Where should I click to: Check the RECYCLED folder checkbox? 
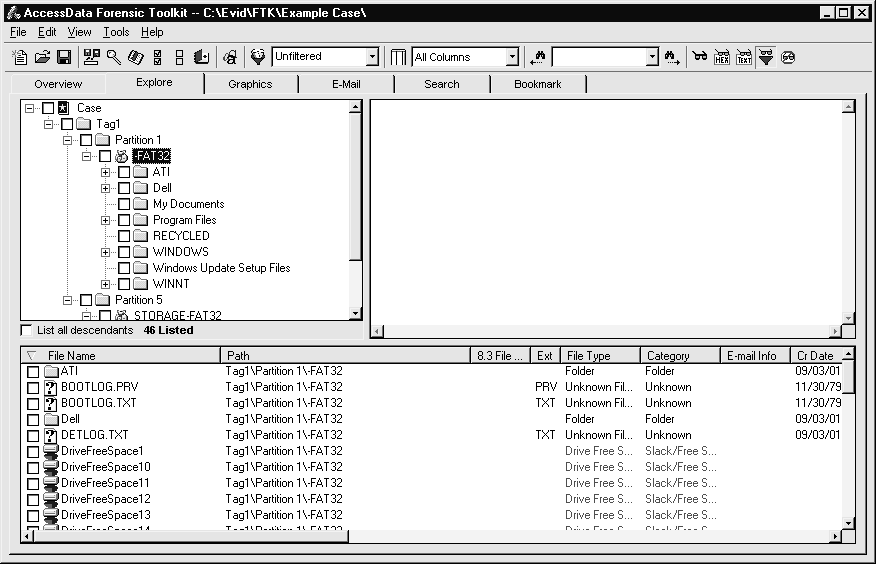tap(124, 236)
